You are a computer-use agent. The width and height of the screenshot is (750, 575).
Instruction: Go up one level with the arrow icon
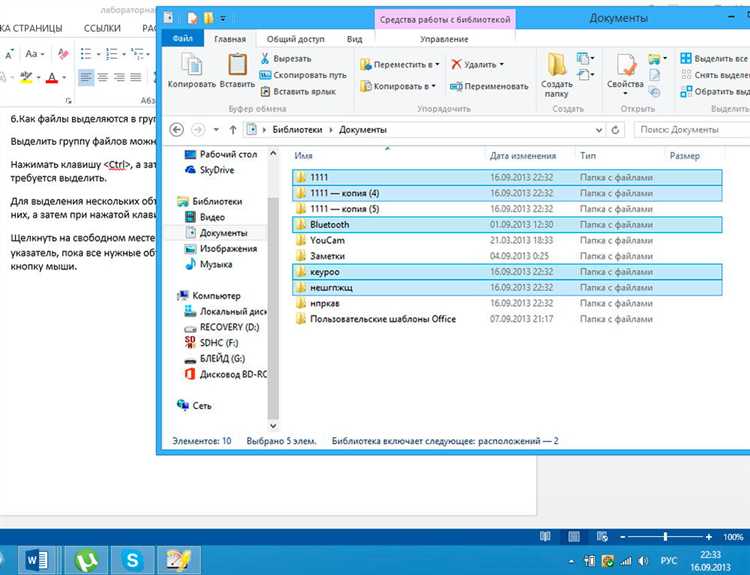(x=233, y=130)
